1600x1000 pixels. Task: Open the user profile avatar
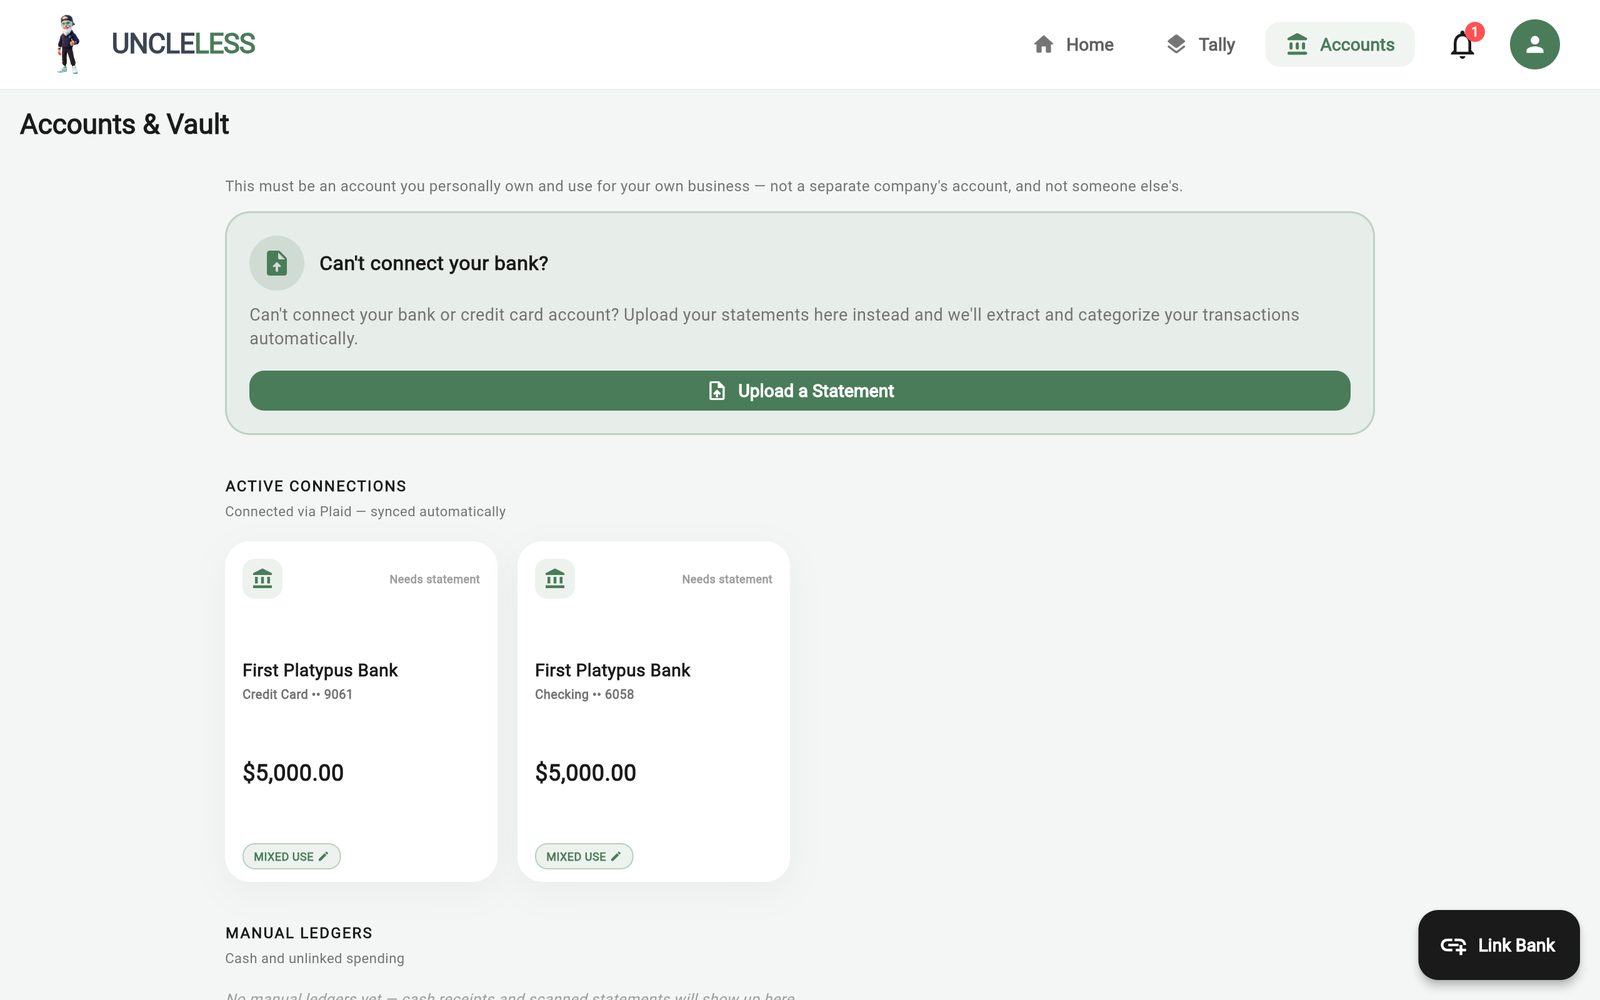[1535, 44]
